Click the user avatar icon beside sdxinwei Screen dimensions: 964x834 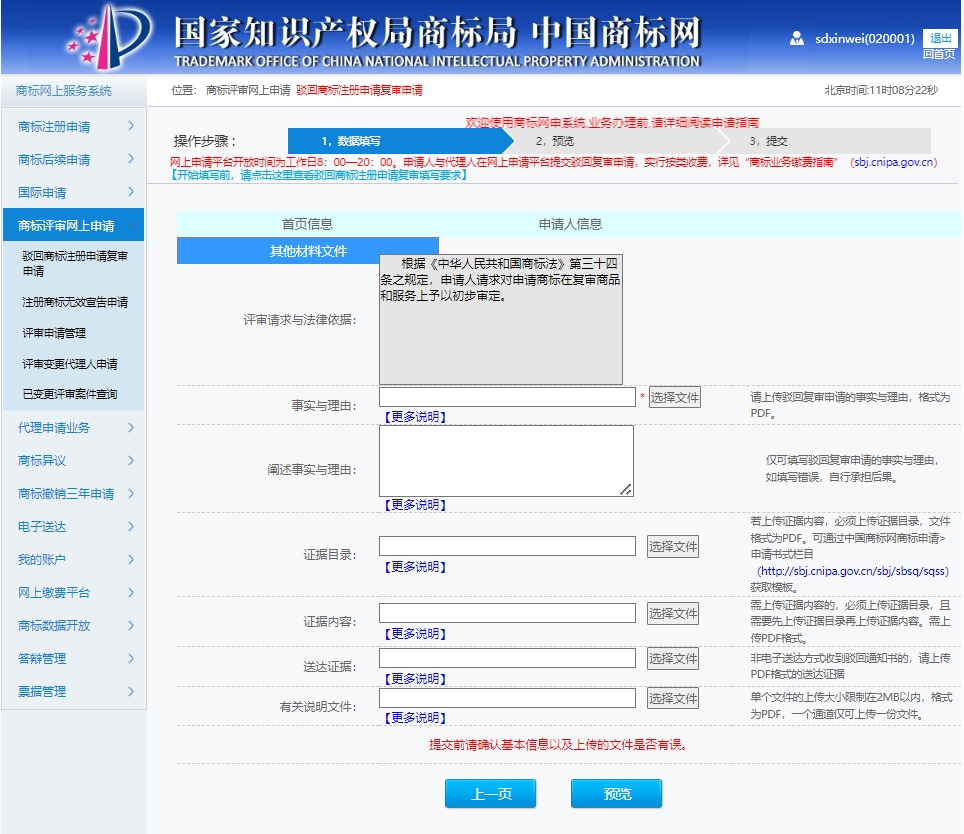point(796,38)
